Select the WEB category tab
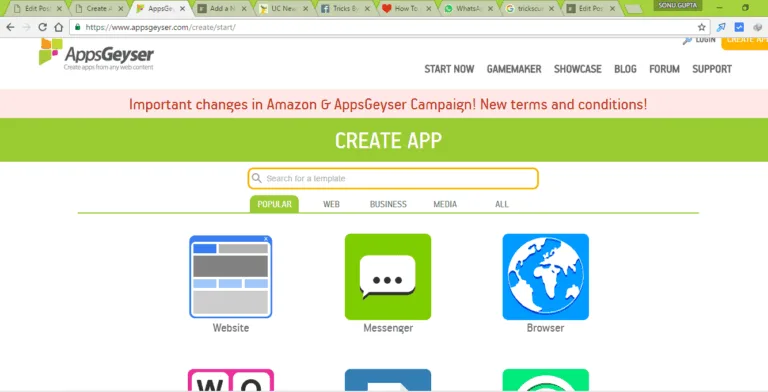The height and width of the screenshot is (392, 768). coord(331,204)
